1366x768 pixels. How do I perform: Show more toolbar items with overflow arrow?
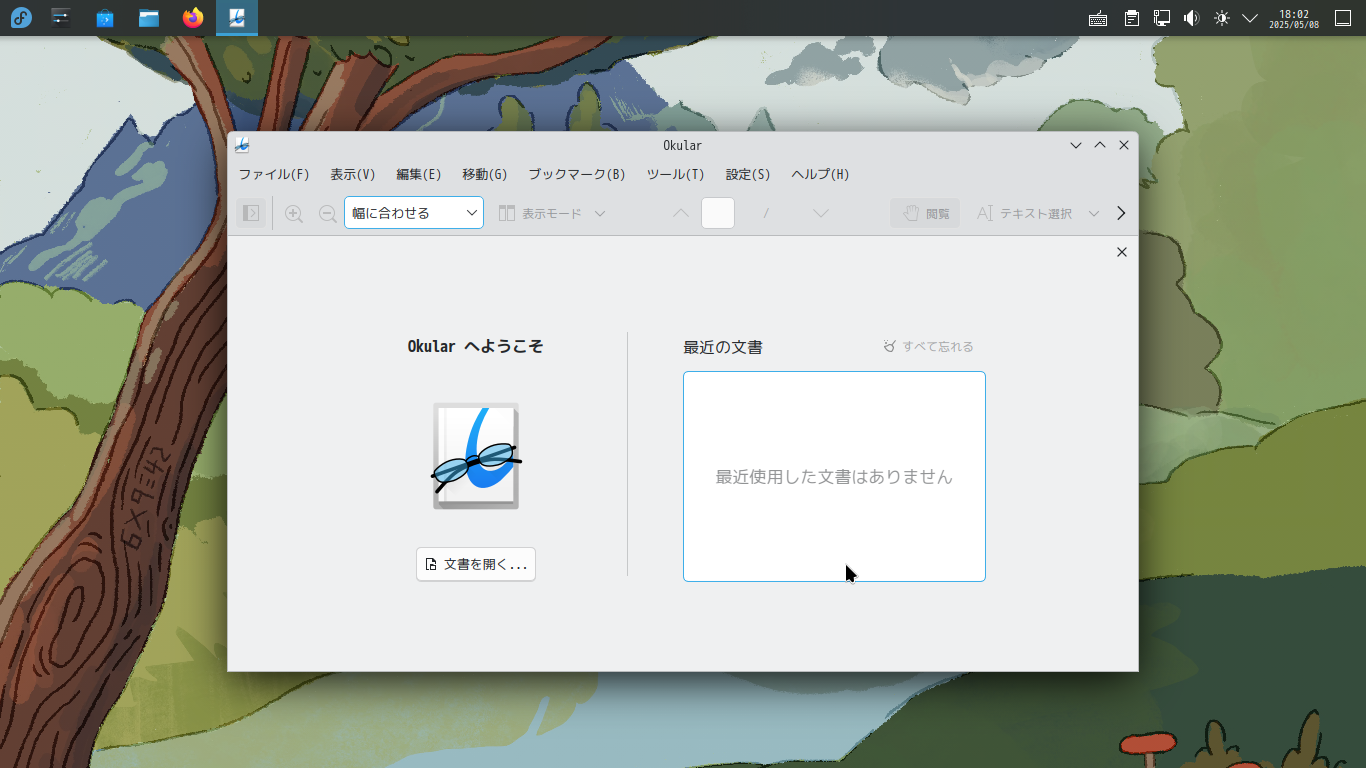(x=1121, y=213)
